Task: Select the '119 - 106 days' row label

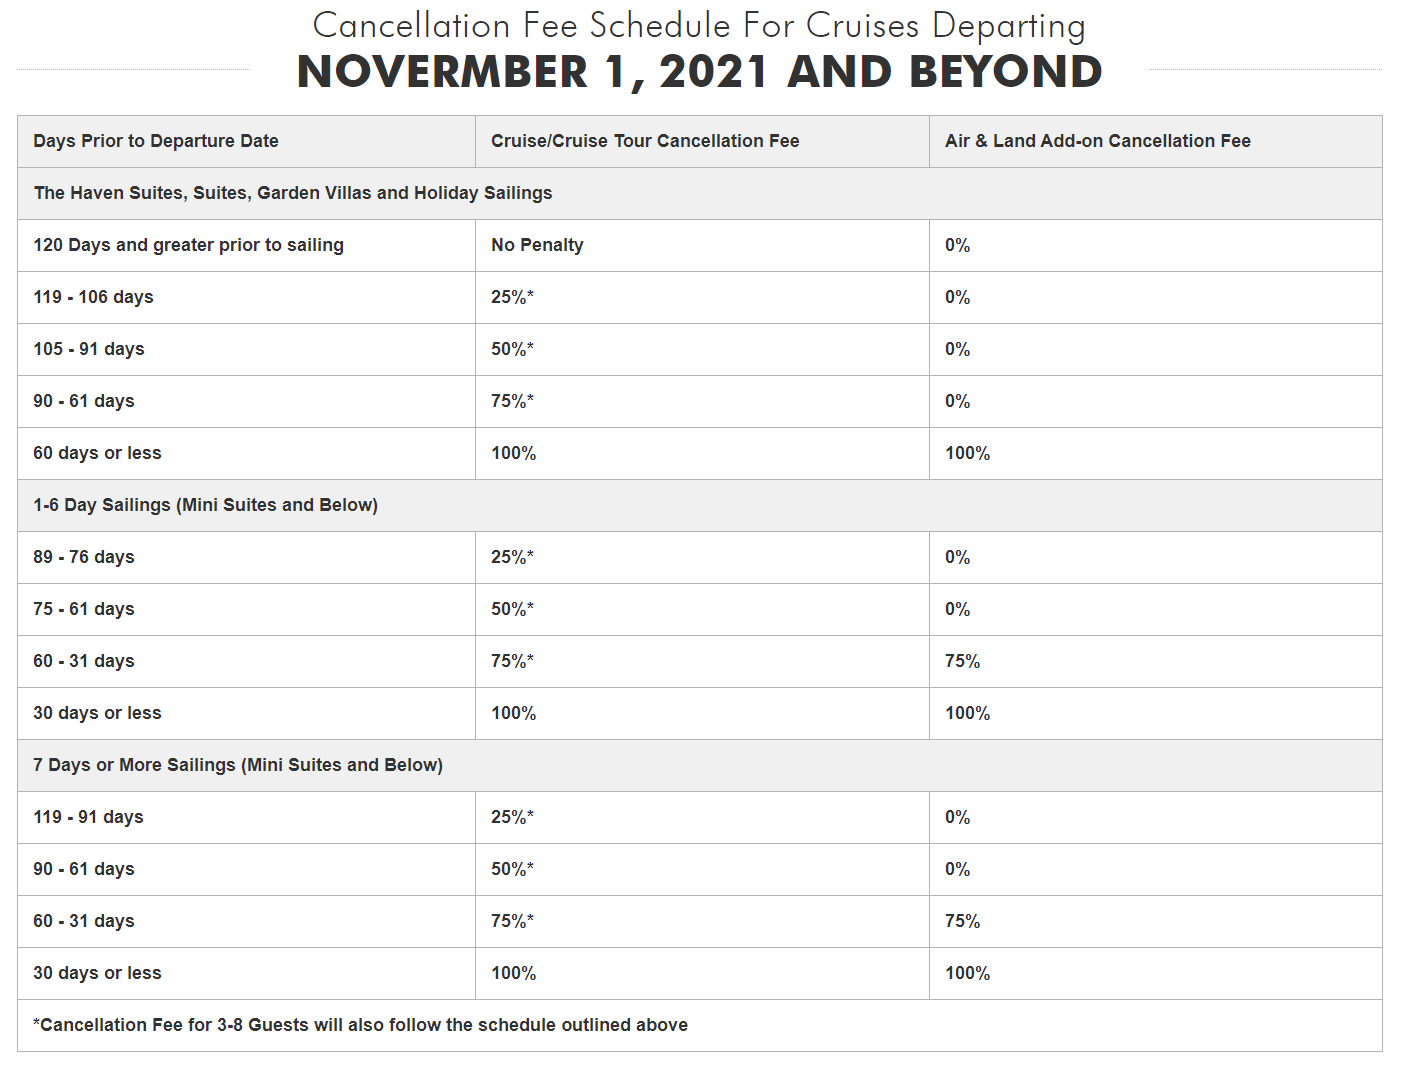Action: [x=93, y=297]
